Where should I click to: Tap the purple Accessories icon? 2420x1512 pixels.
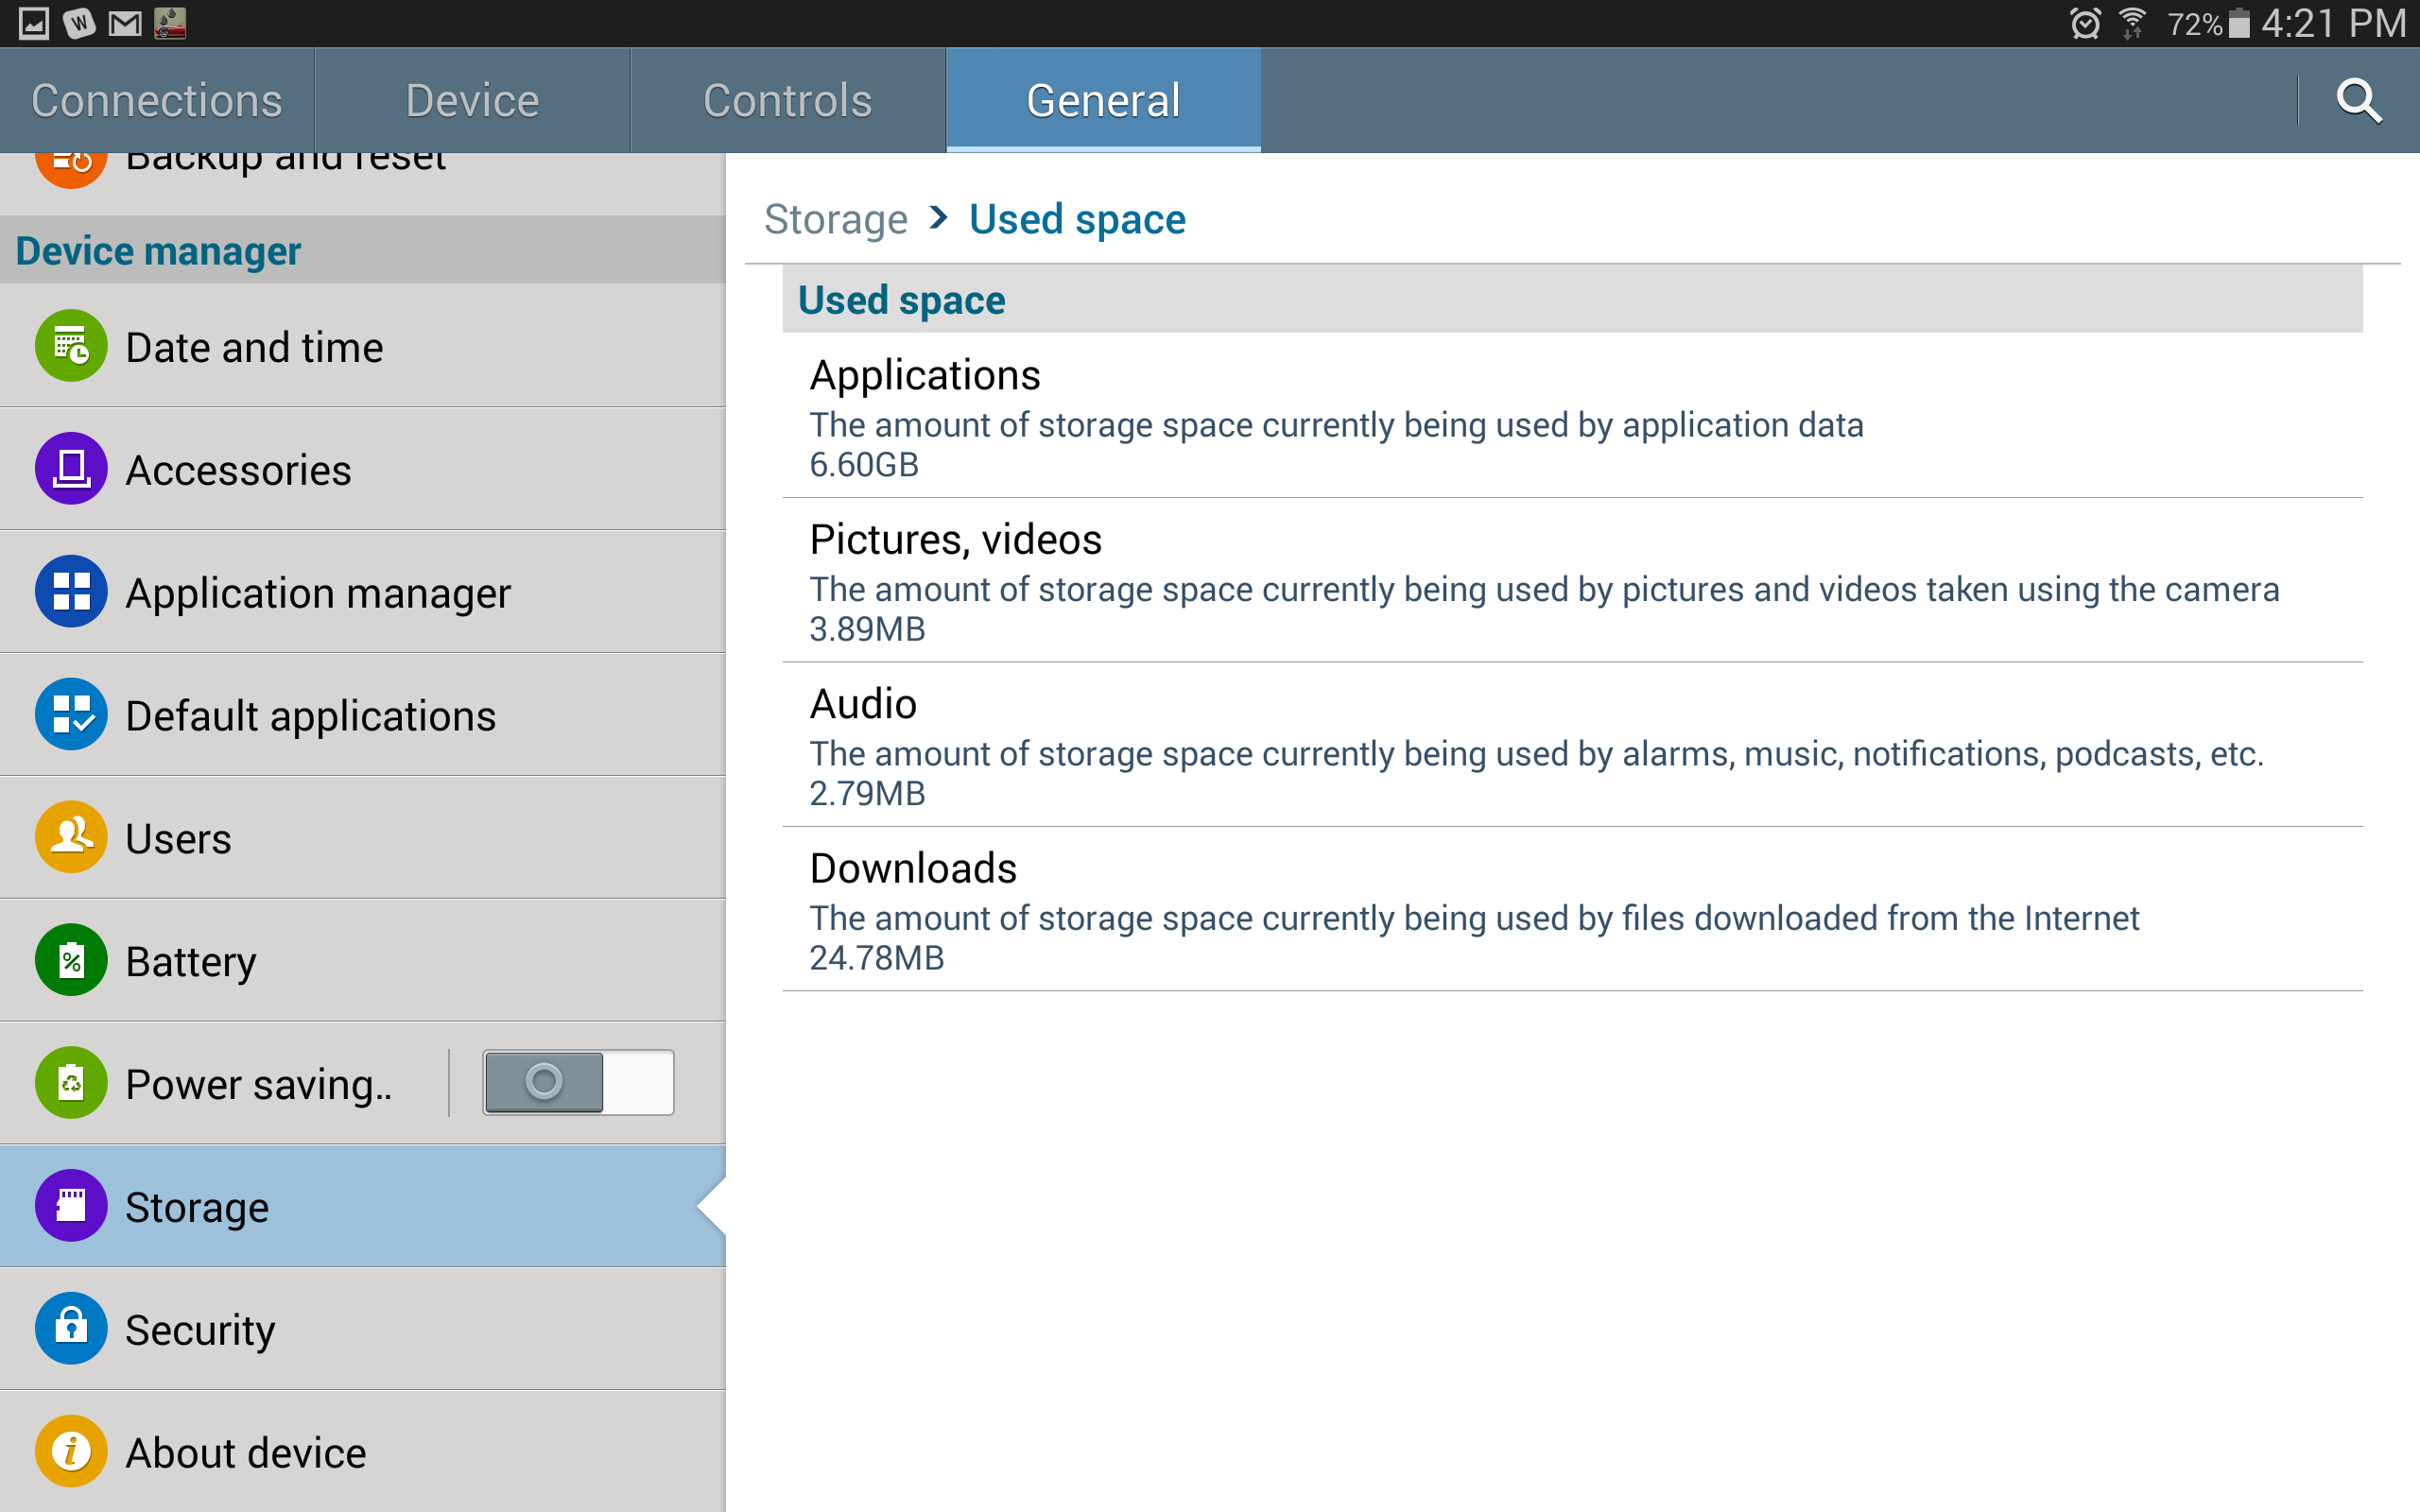click(71, 469)
